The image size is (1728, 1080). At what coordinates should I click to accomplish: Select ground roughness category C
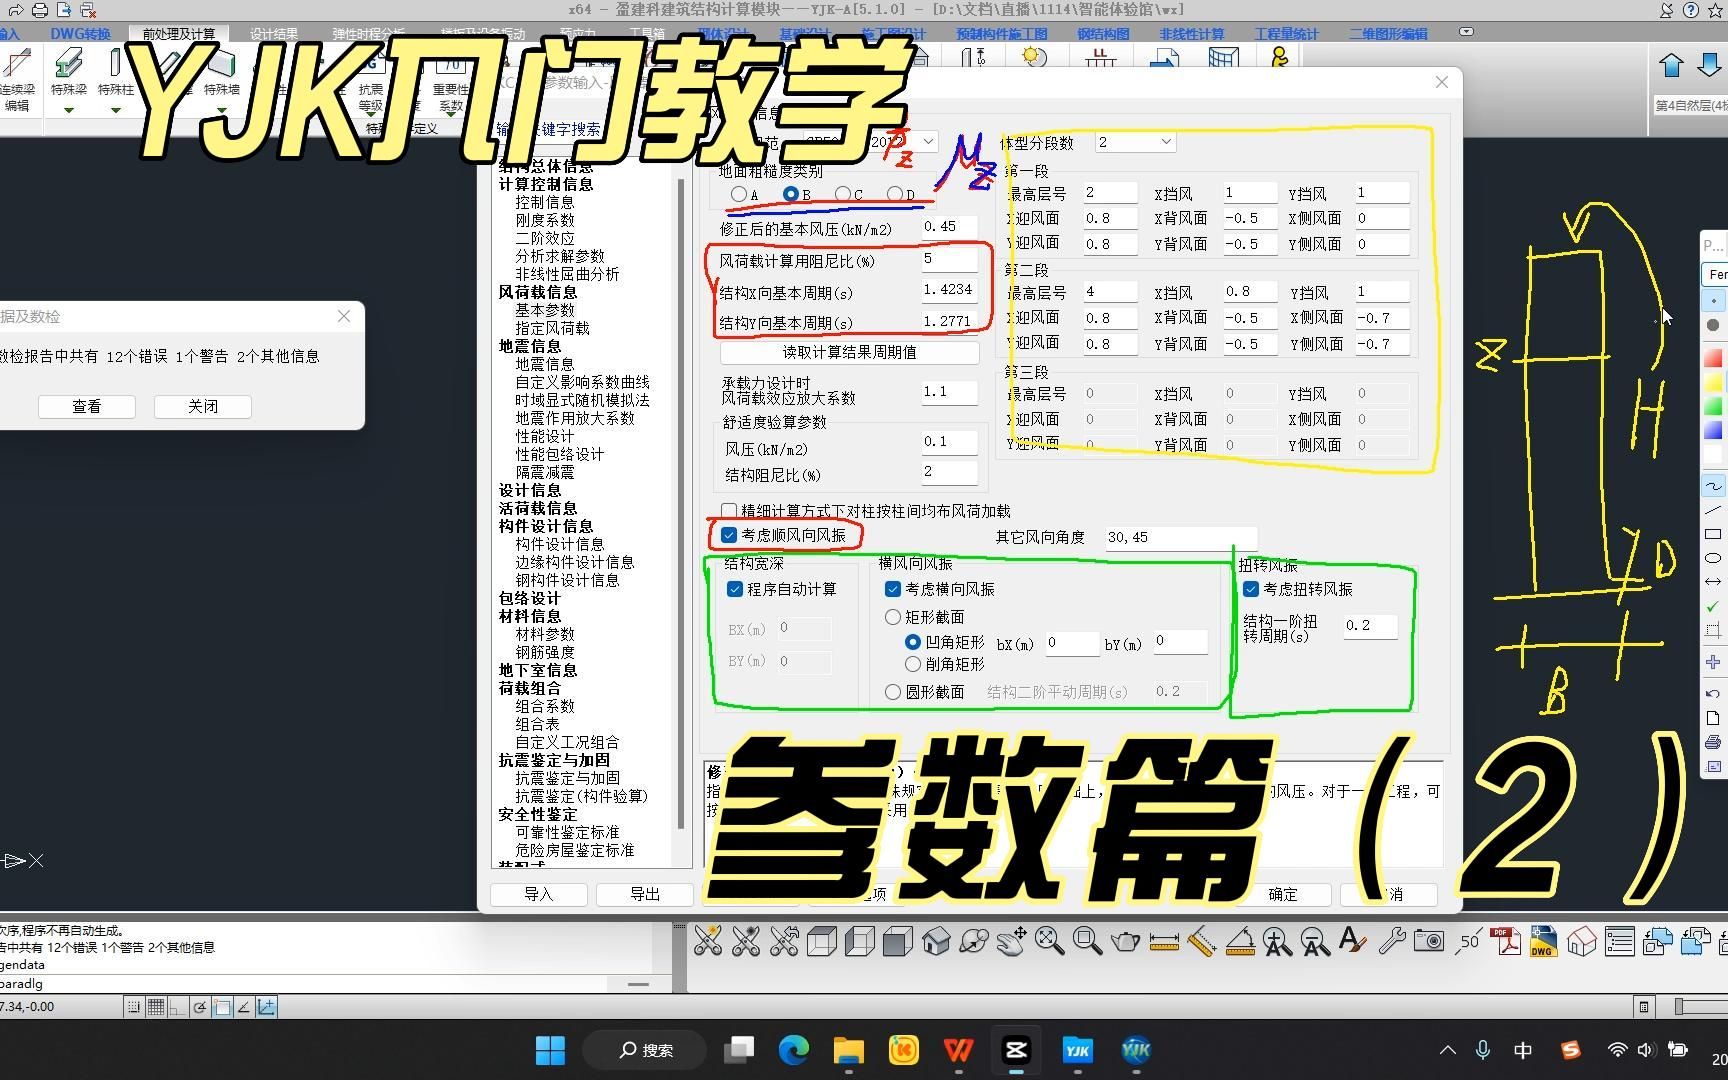843,194
